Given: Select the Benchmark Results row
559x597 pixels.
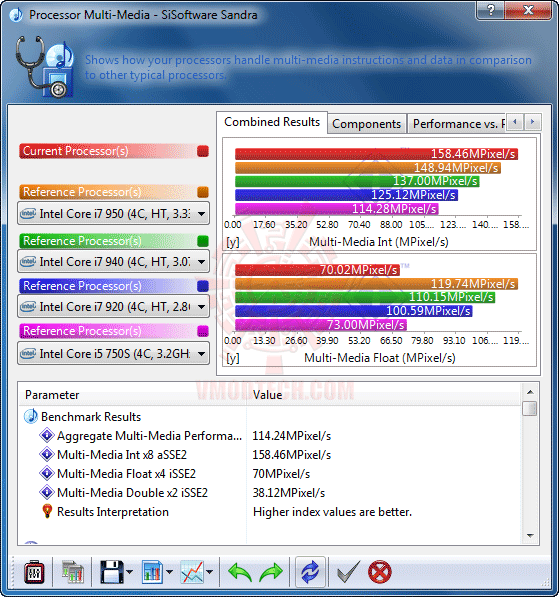Looking at the screenshot, I should click(x=270, y=417).
